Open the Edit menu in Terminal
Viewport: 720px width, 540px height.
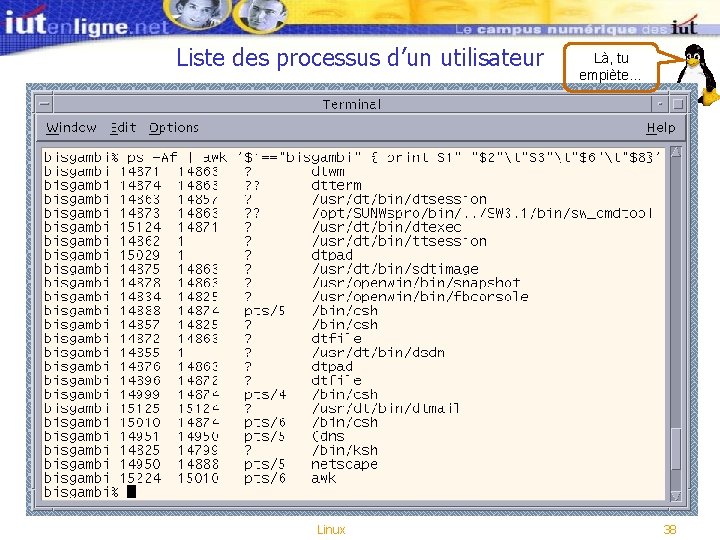pyautogui.click(x=123, y=127)
